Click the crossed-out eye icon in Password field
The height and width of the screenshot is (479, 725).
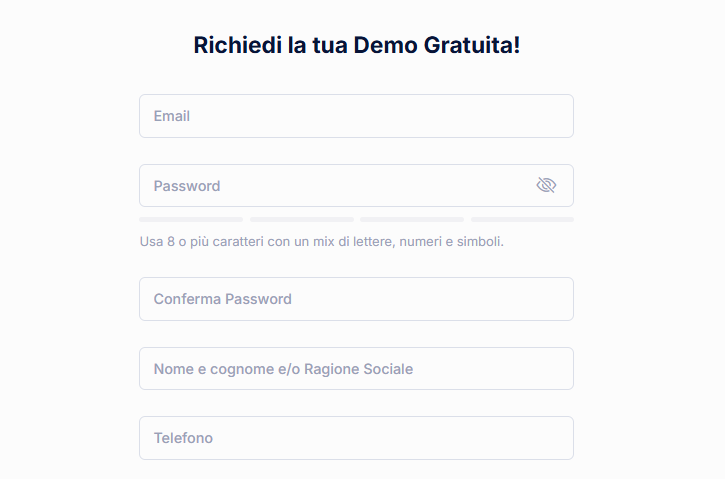point(546,185)
